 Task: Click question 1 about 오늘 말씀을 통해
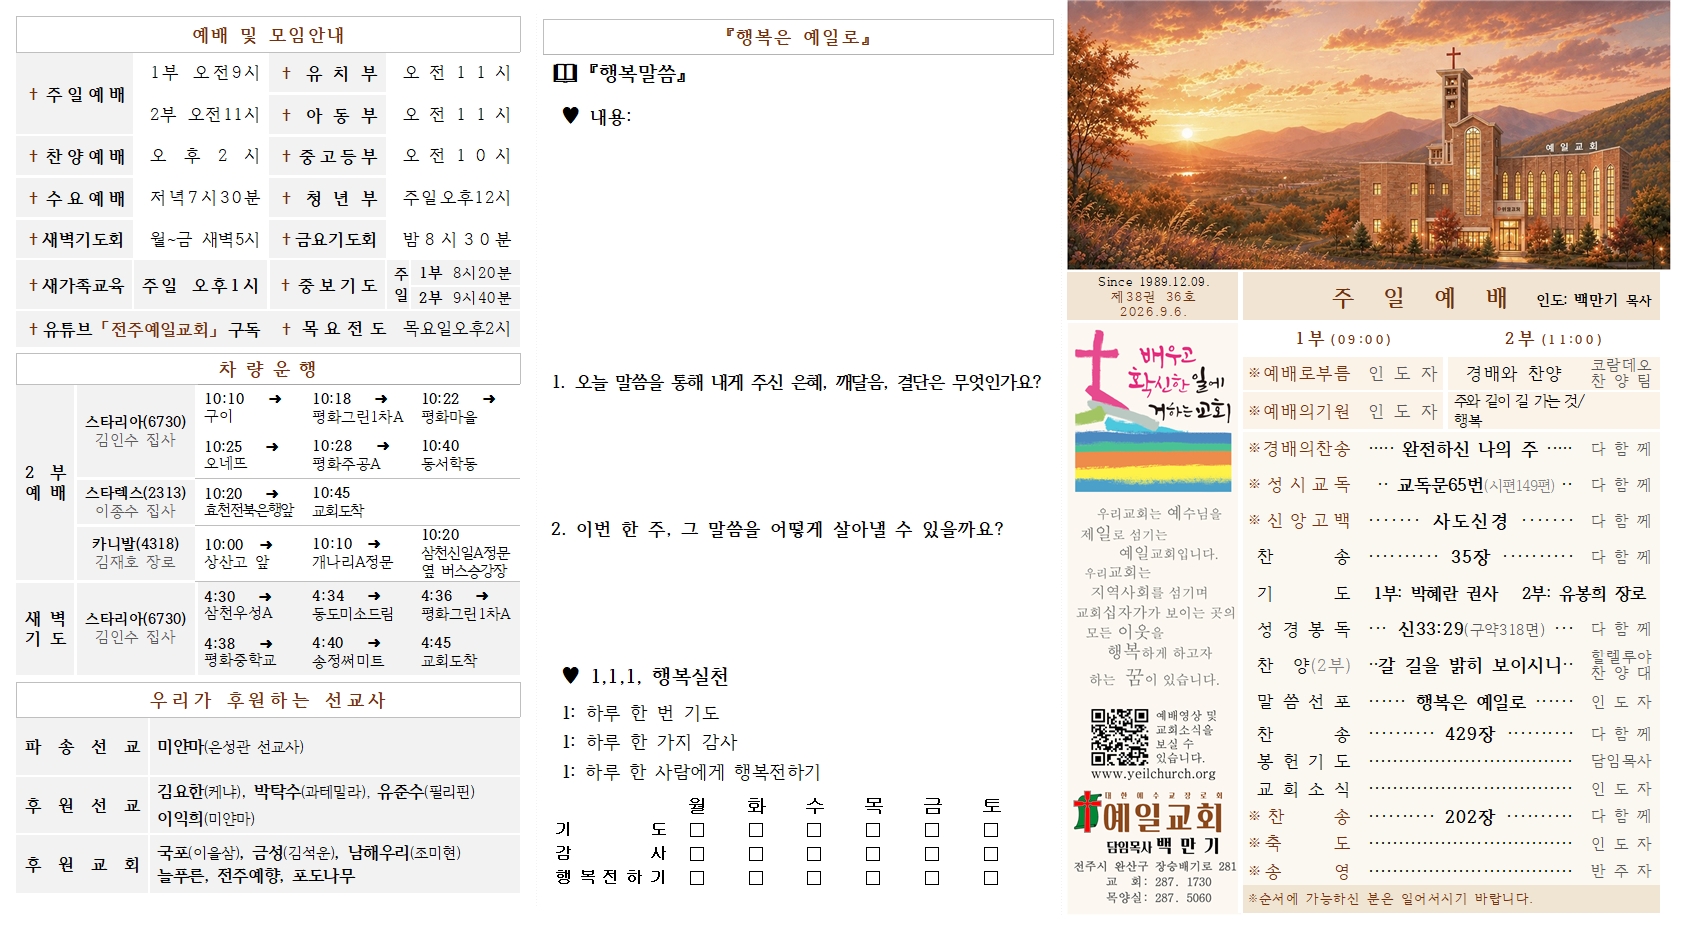tap(797, 382)
